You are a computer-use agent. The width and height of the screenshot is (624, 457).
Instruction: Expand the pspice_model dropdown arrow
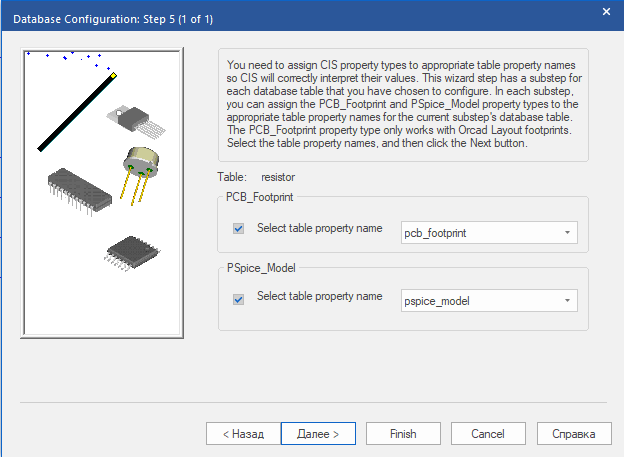567,301
